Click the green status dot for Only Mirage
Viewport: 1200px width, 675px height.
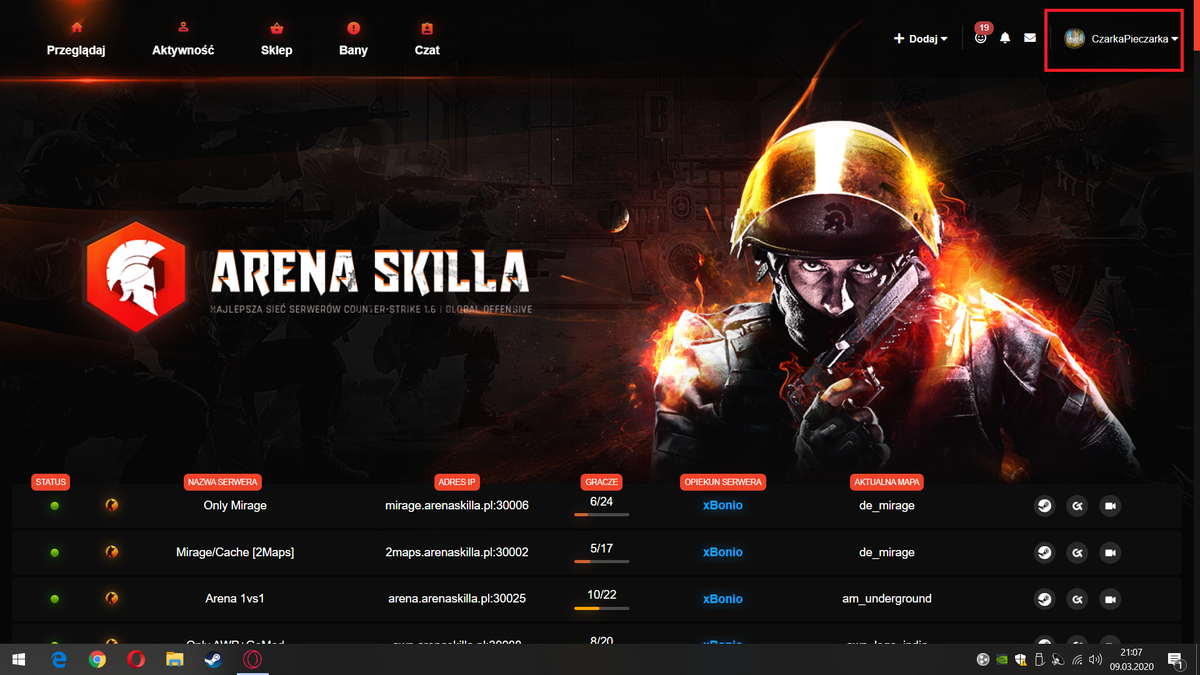click(55, 506)
